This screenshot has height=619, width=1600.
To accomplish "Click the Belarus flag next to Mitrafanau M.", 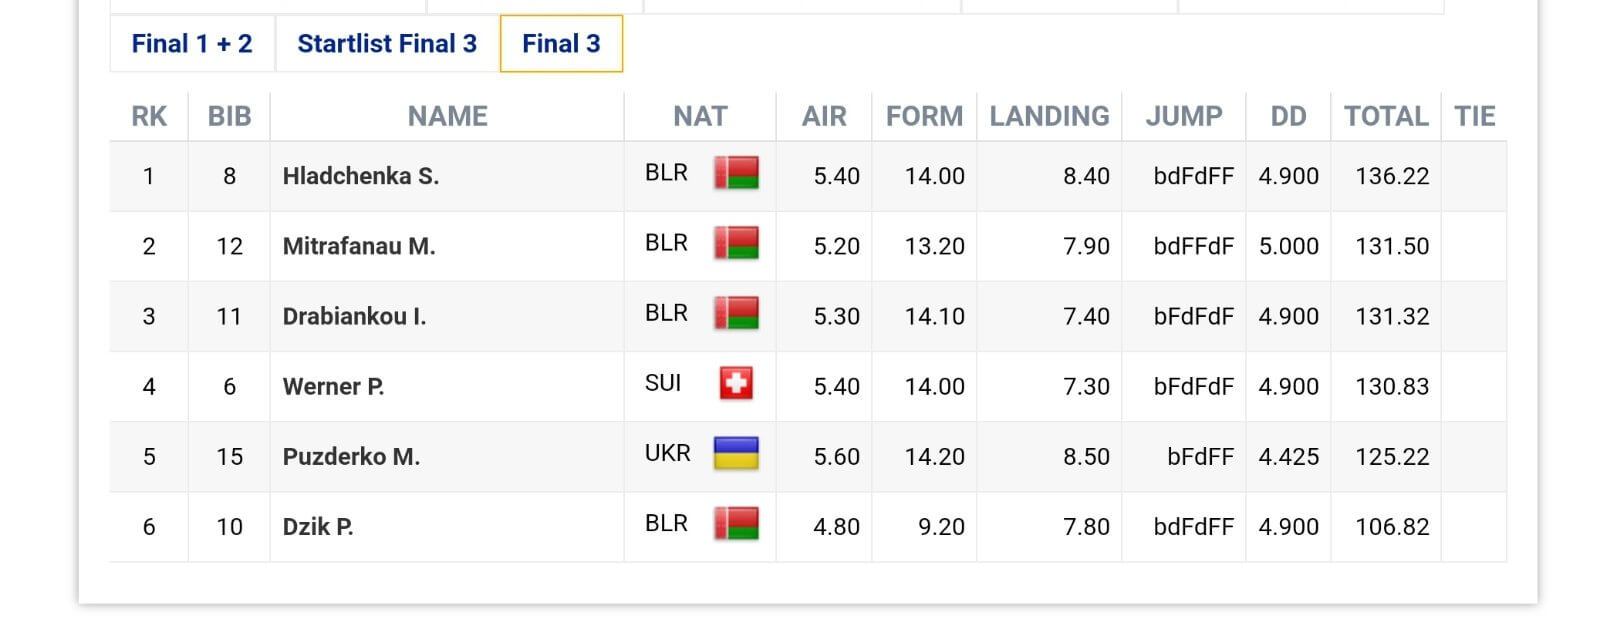I will pos(736,244).
